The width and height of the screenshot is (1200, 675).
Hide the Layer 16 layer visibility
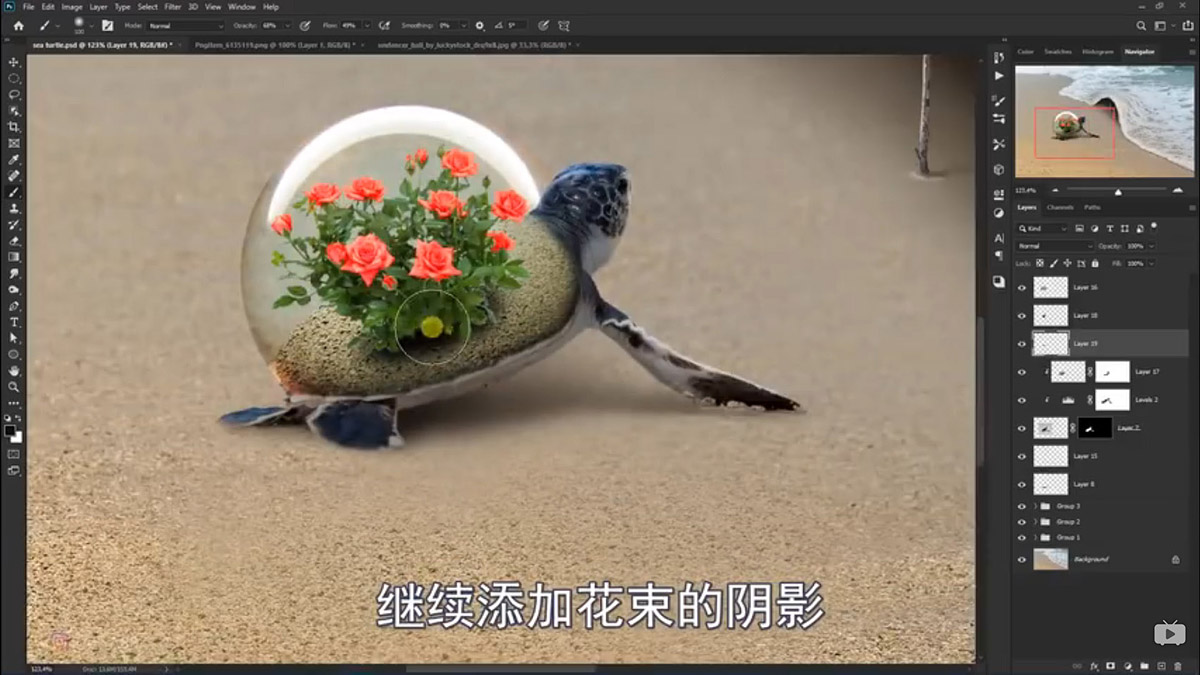tap(1022, 287)
